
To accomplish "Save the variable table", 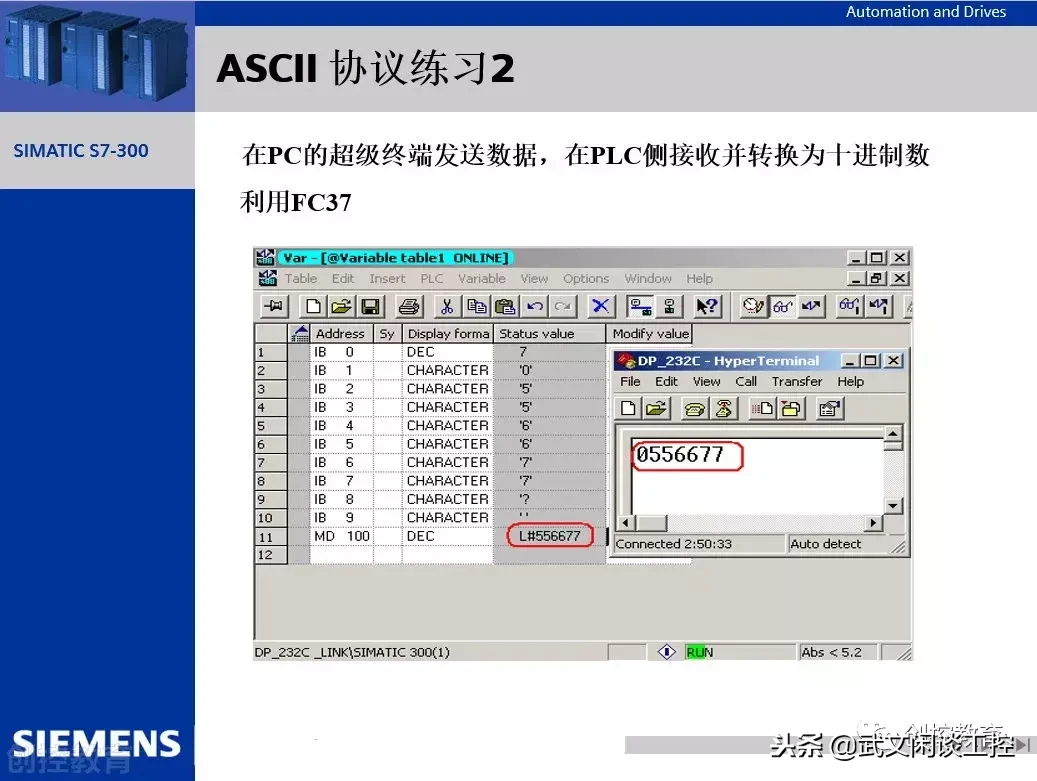I will coord(370,306).
